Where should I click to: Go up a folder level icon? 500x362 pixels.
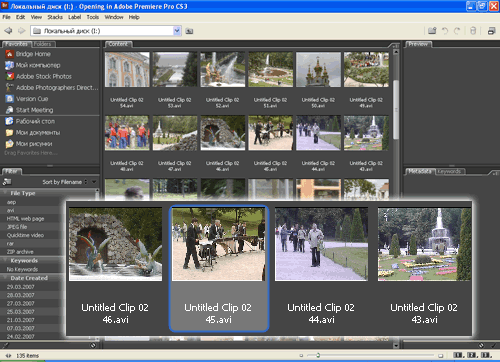tap(189, 31)
